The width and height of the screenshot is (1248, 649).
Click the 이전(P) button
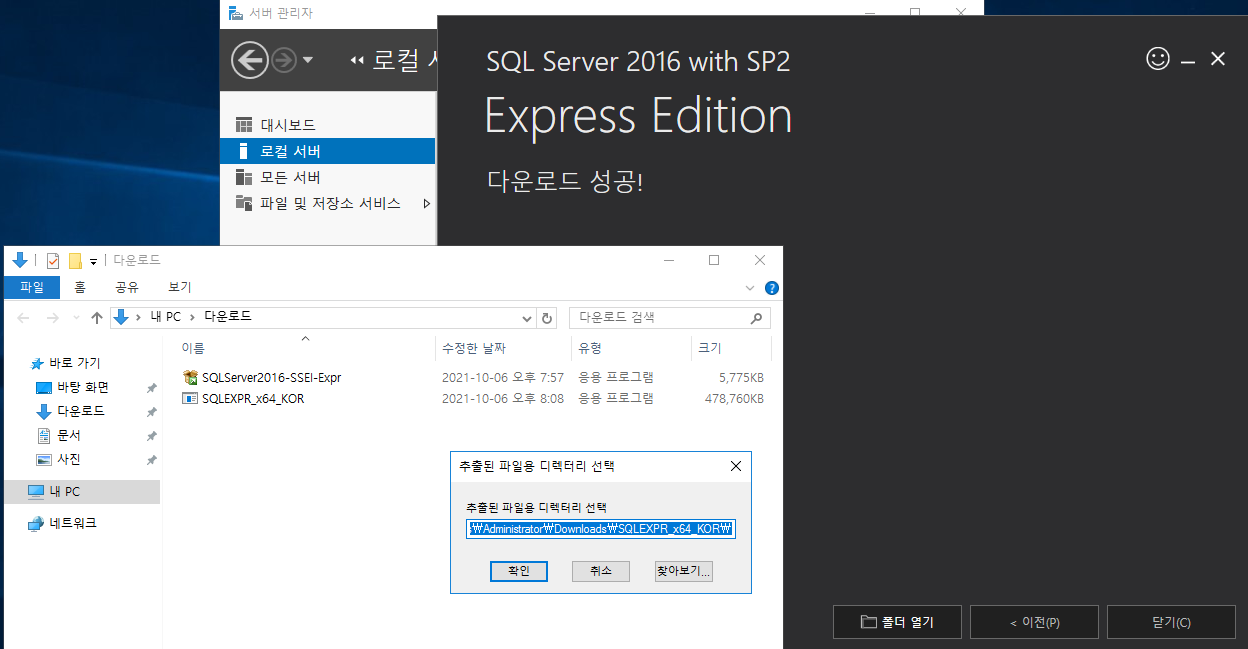coord(1034,622)
